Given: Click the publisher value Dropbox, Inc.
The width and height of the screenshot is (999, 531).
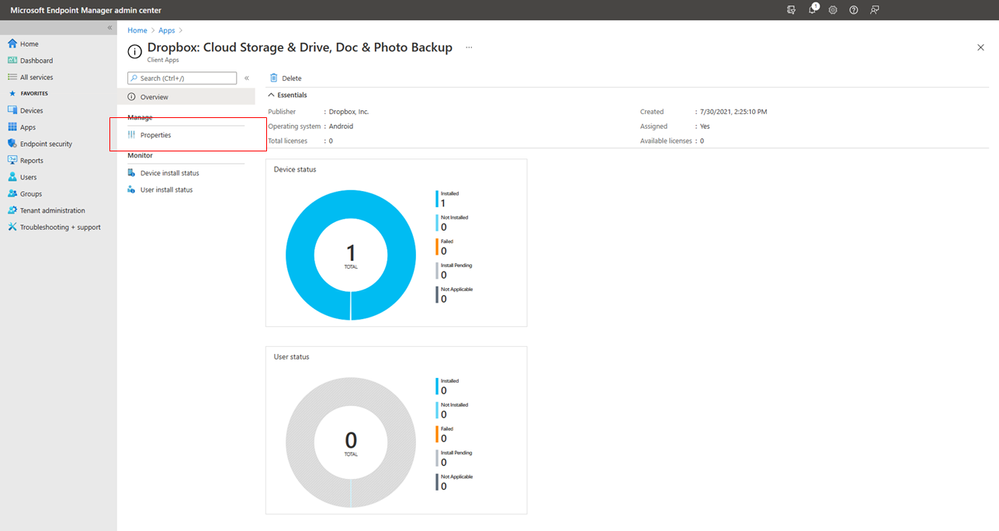Looking at the screenshot, I should 349,112.
